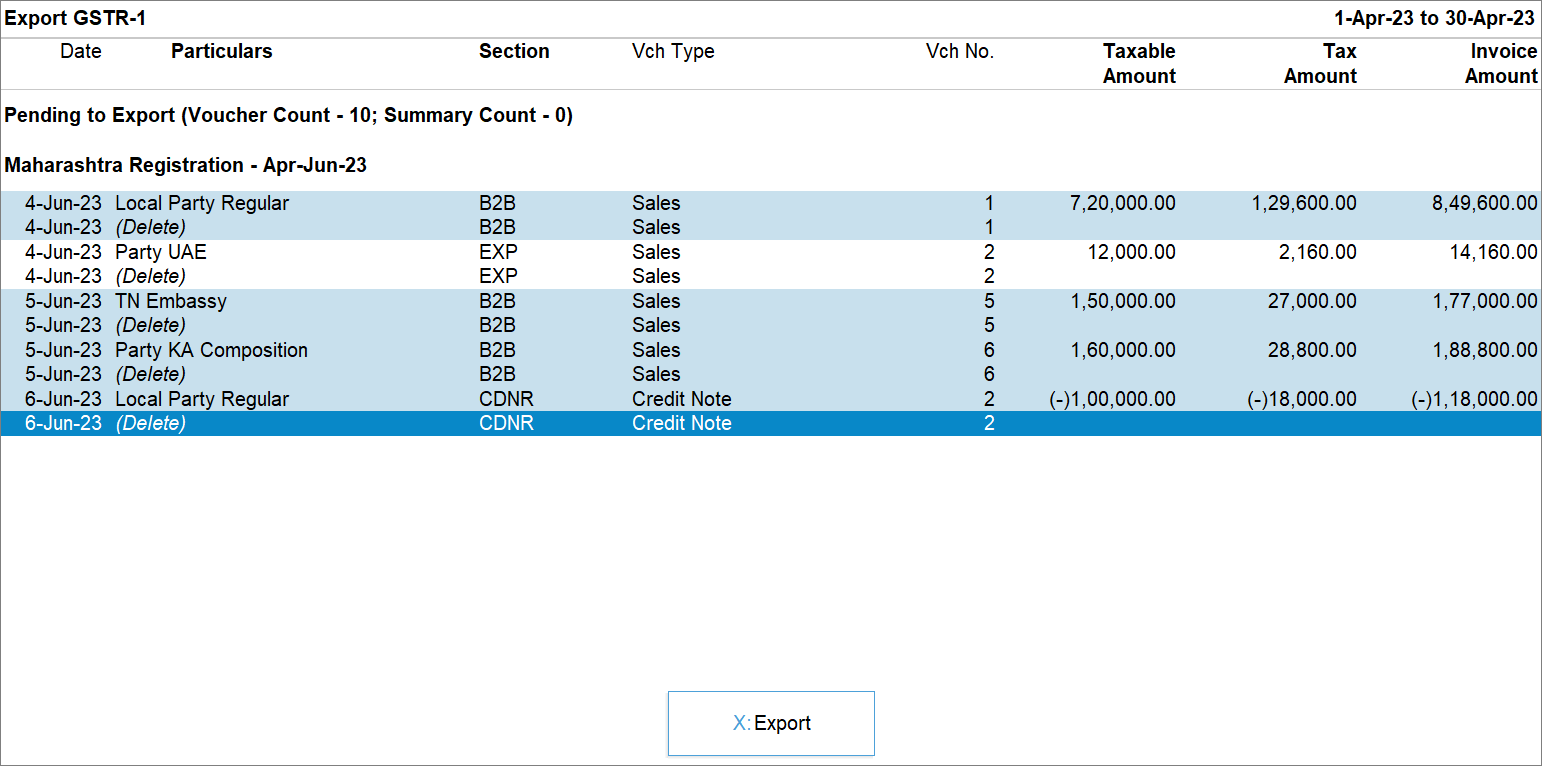Click the Vch Type column header

[673, 51]
